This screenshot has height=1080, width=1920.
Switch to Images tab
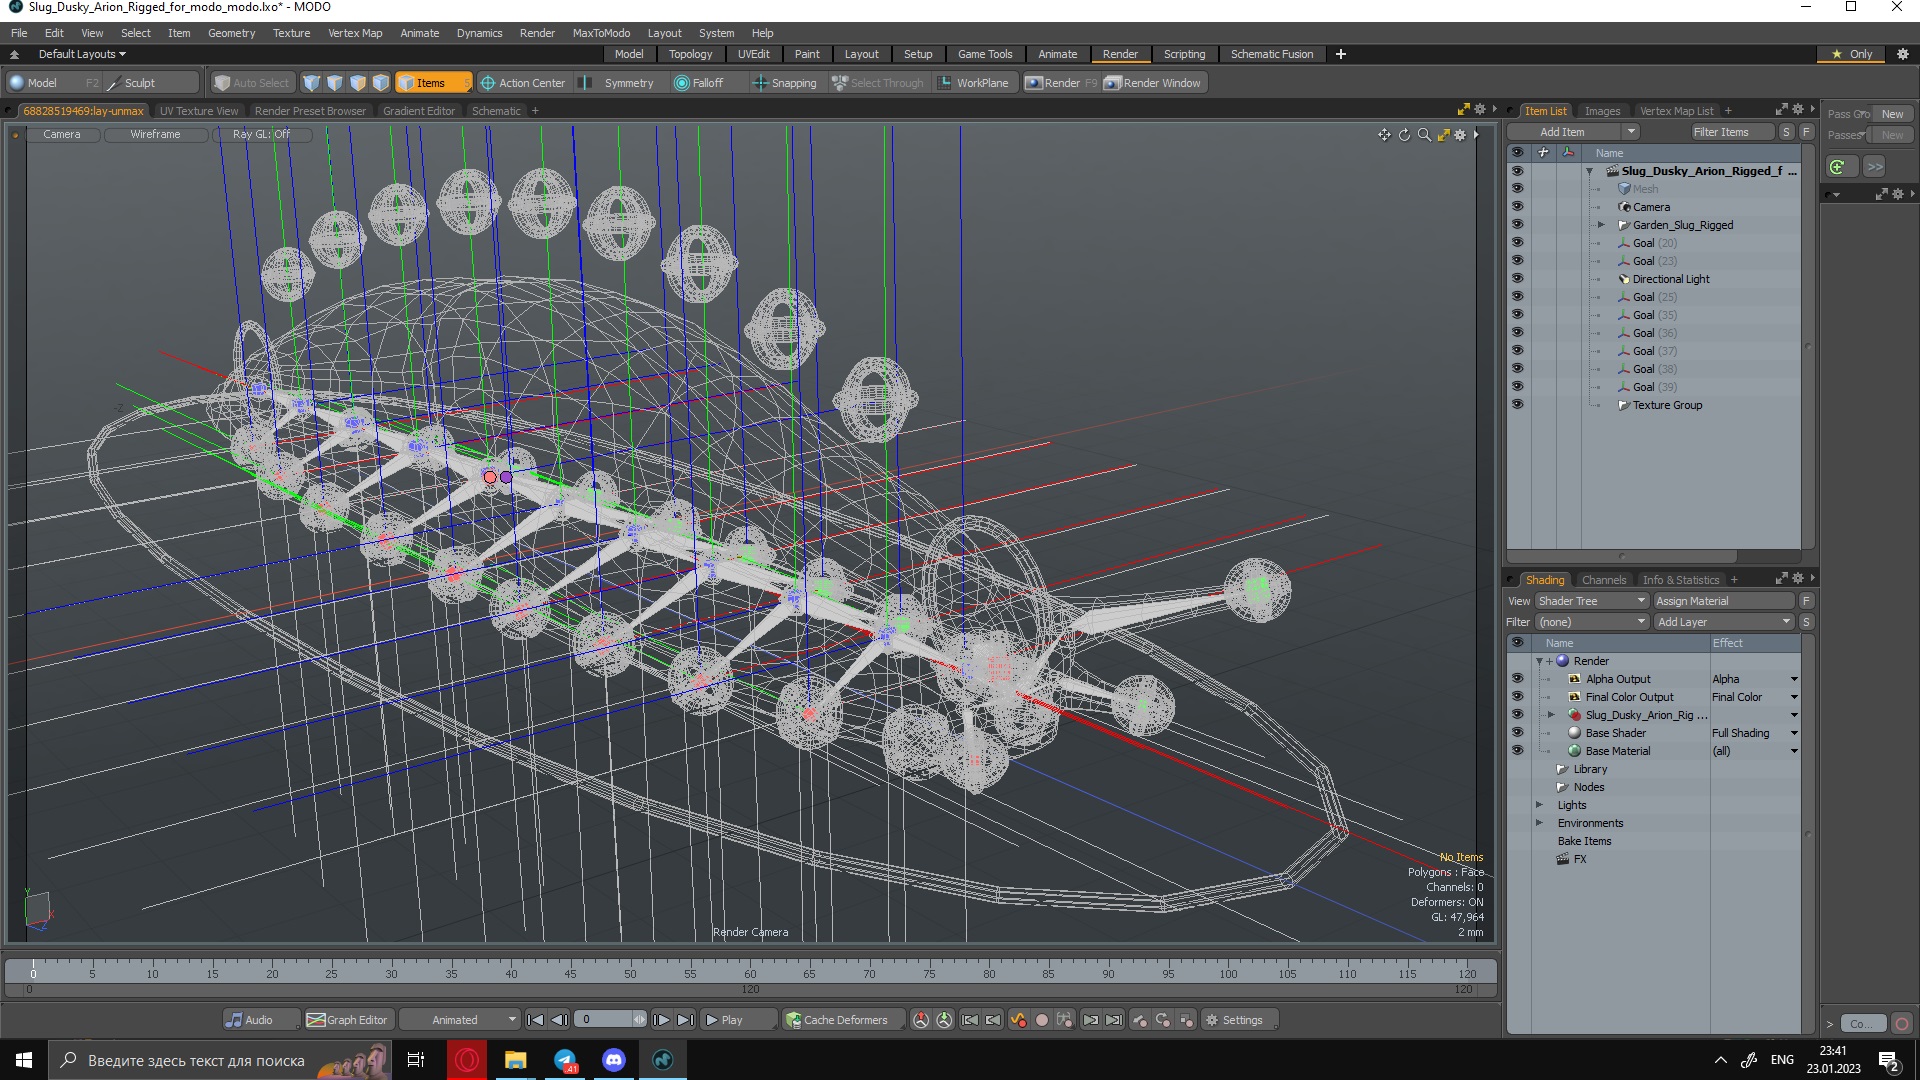(1602, 111)
